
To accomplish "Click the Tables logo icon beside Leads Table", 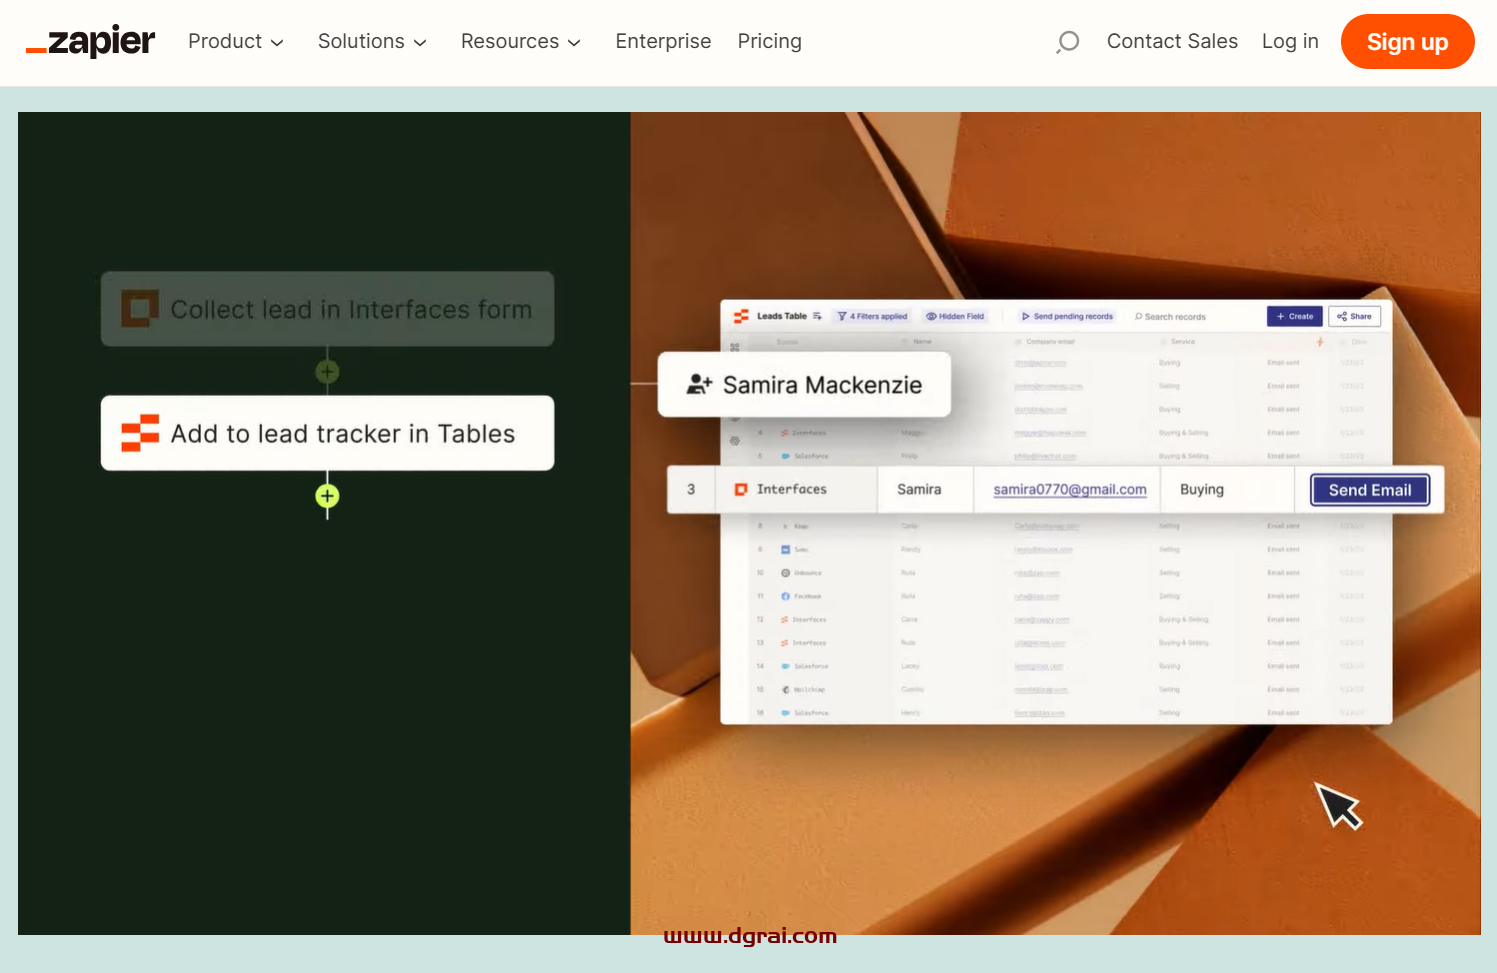I will (741, 316).
